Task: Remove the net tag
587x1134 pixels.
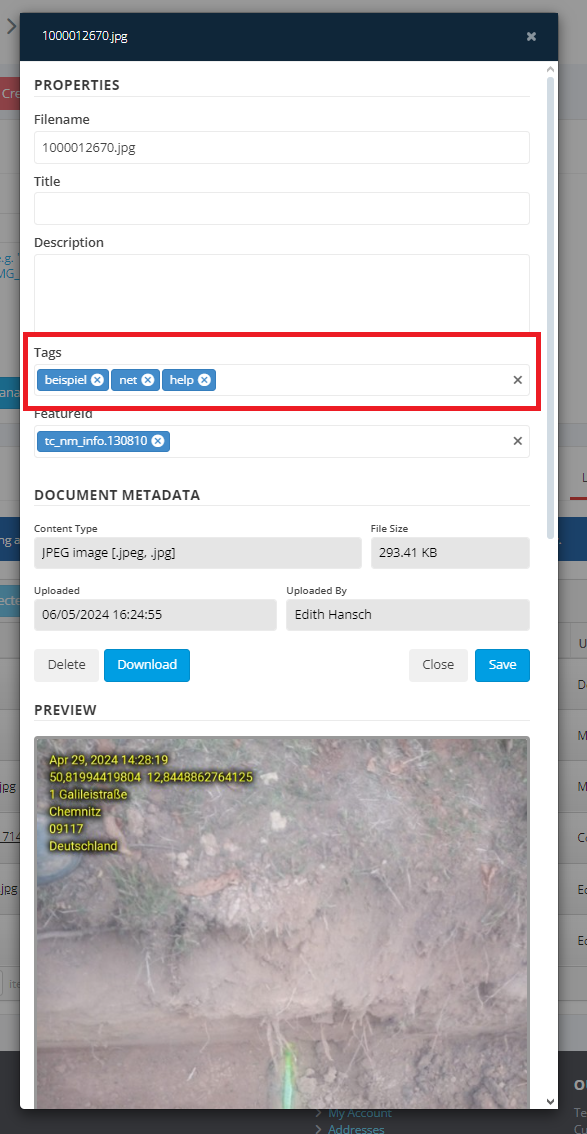Action: pyautogui.click(x=147, y=380)
